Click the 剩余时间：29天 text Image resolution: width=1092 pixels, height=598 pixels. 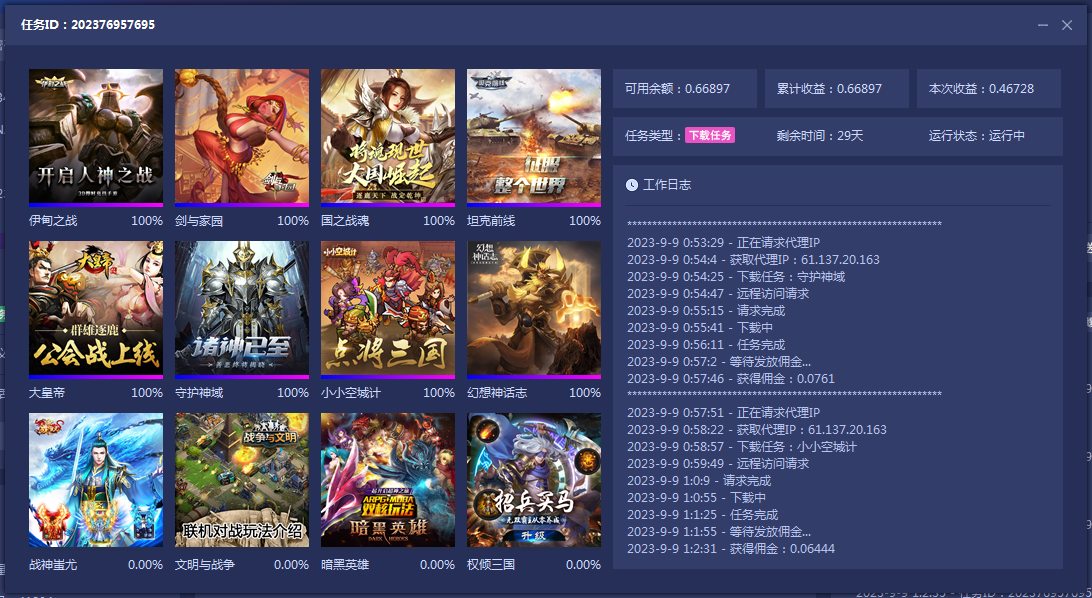pyautogui.click(x=820, y=136)
